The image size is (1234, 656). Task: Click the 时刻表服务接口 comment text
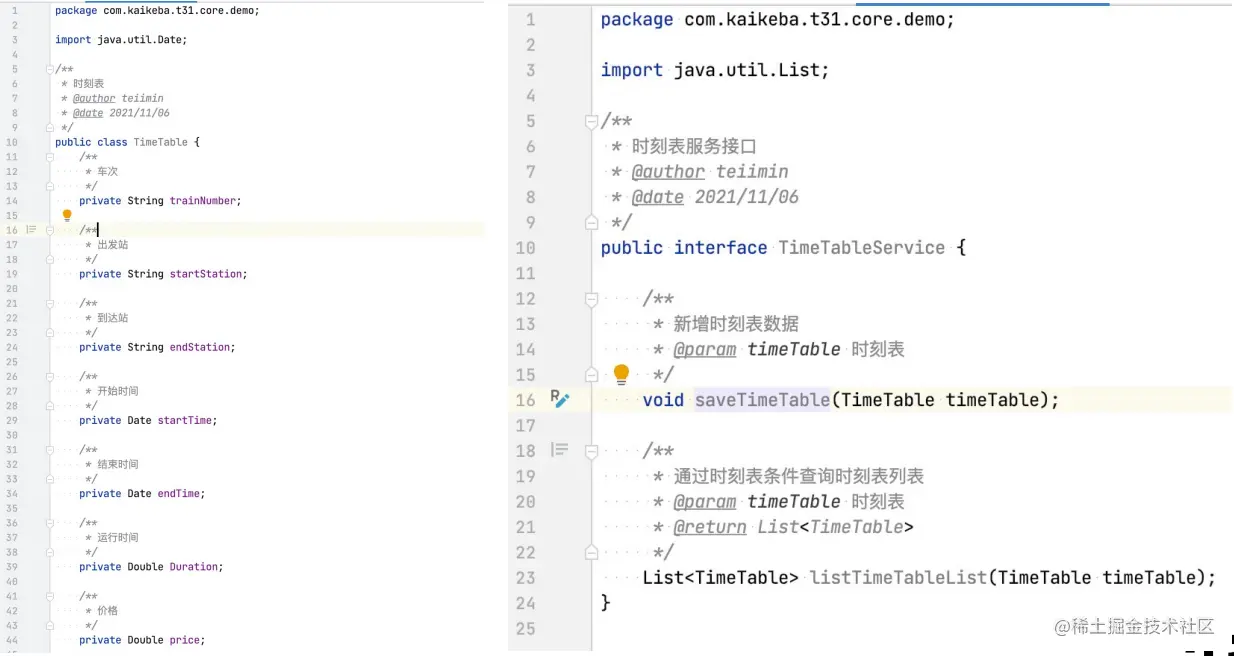click(694, 147)
